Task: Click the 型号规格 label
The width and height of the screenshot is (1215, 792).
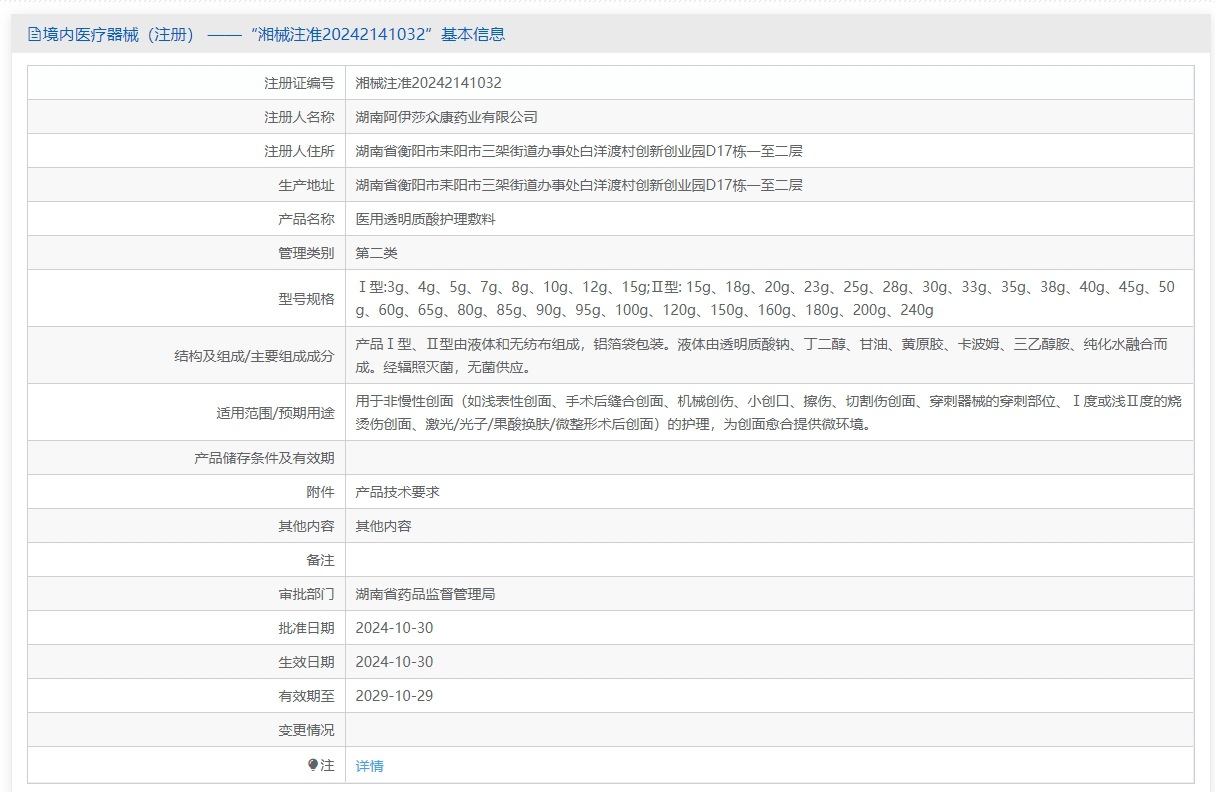Action: [x=306, y=298]
